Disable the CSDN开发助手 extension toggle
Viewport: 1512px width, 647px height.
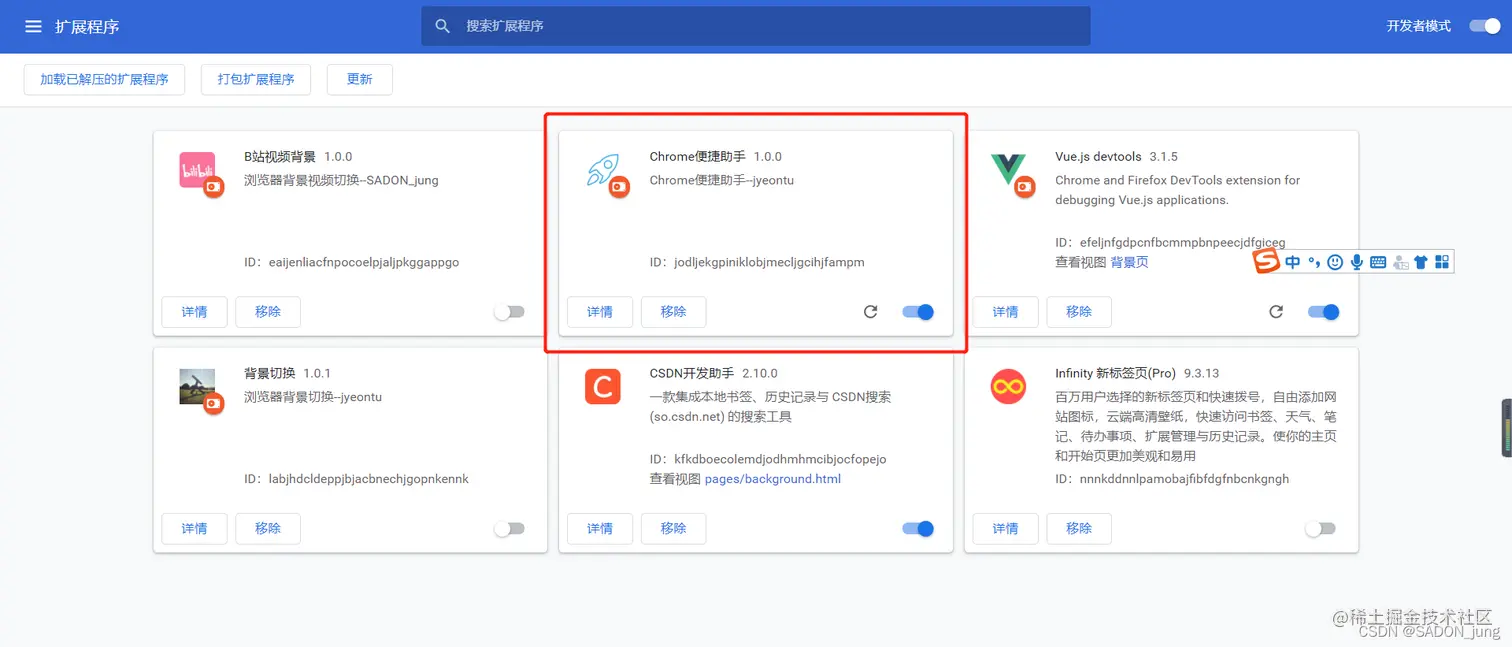pos(918,528)
